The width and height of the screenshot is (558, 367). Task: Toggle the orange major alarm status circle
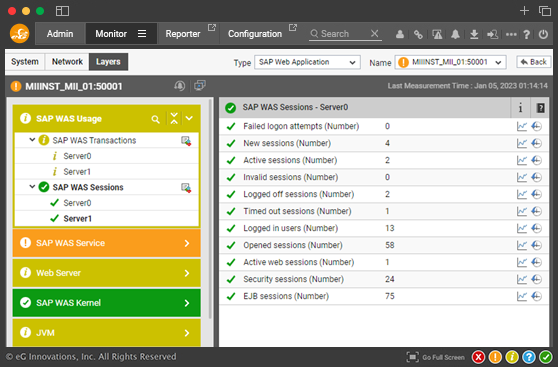[x=495, y=357]
